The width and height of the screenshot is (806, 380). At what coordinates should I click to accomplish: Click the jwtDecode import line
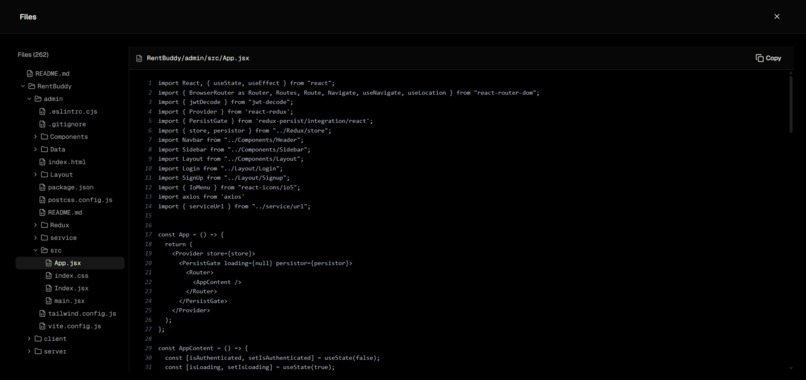click(x=226, y=102)
